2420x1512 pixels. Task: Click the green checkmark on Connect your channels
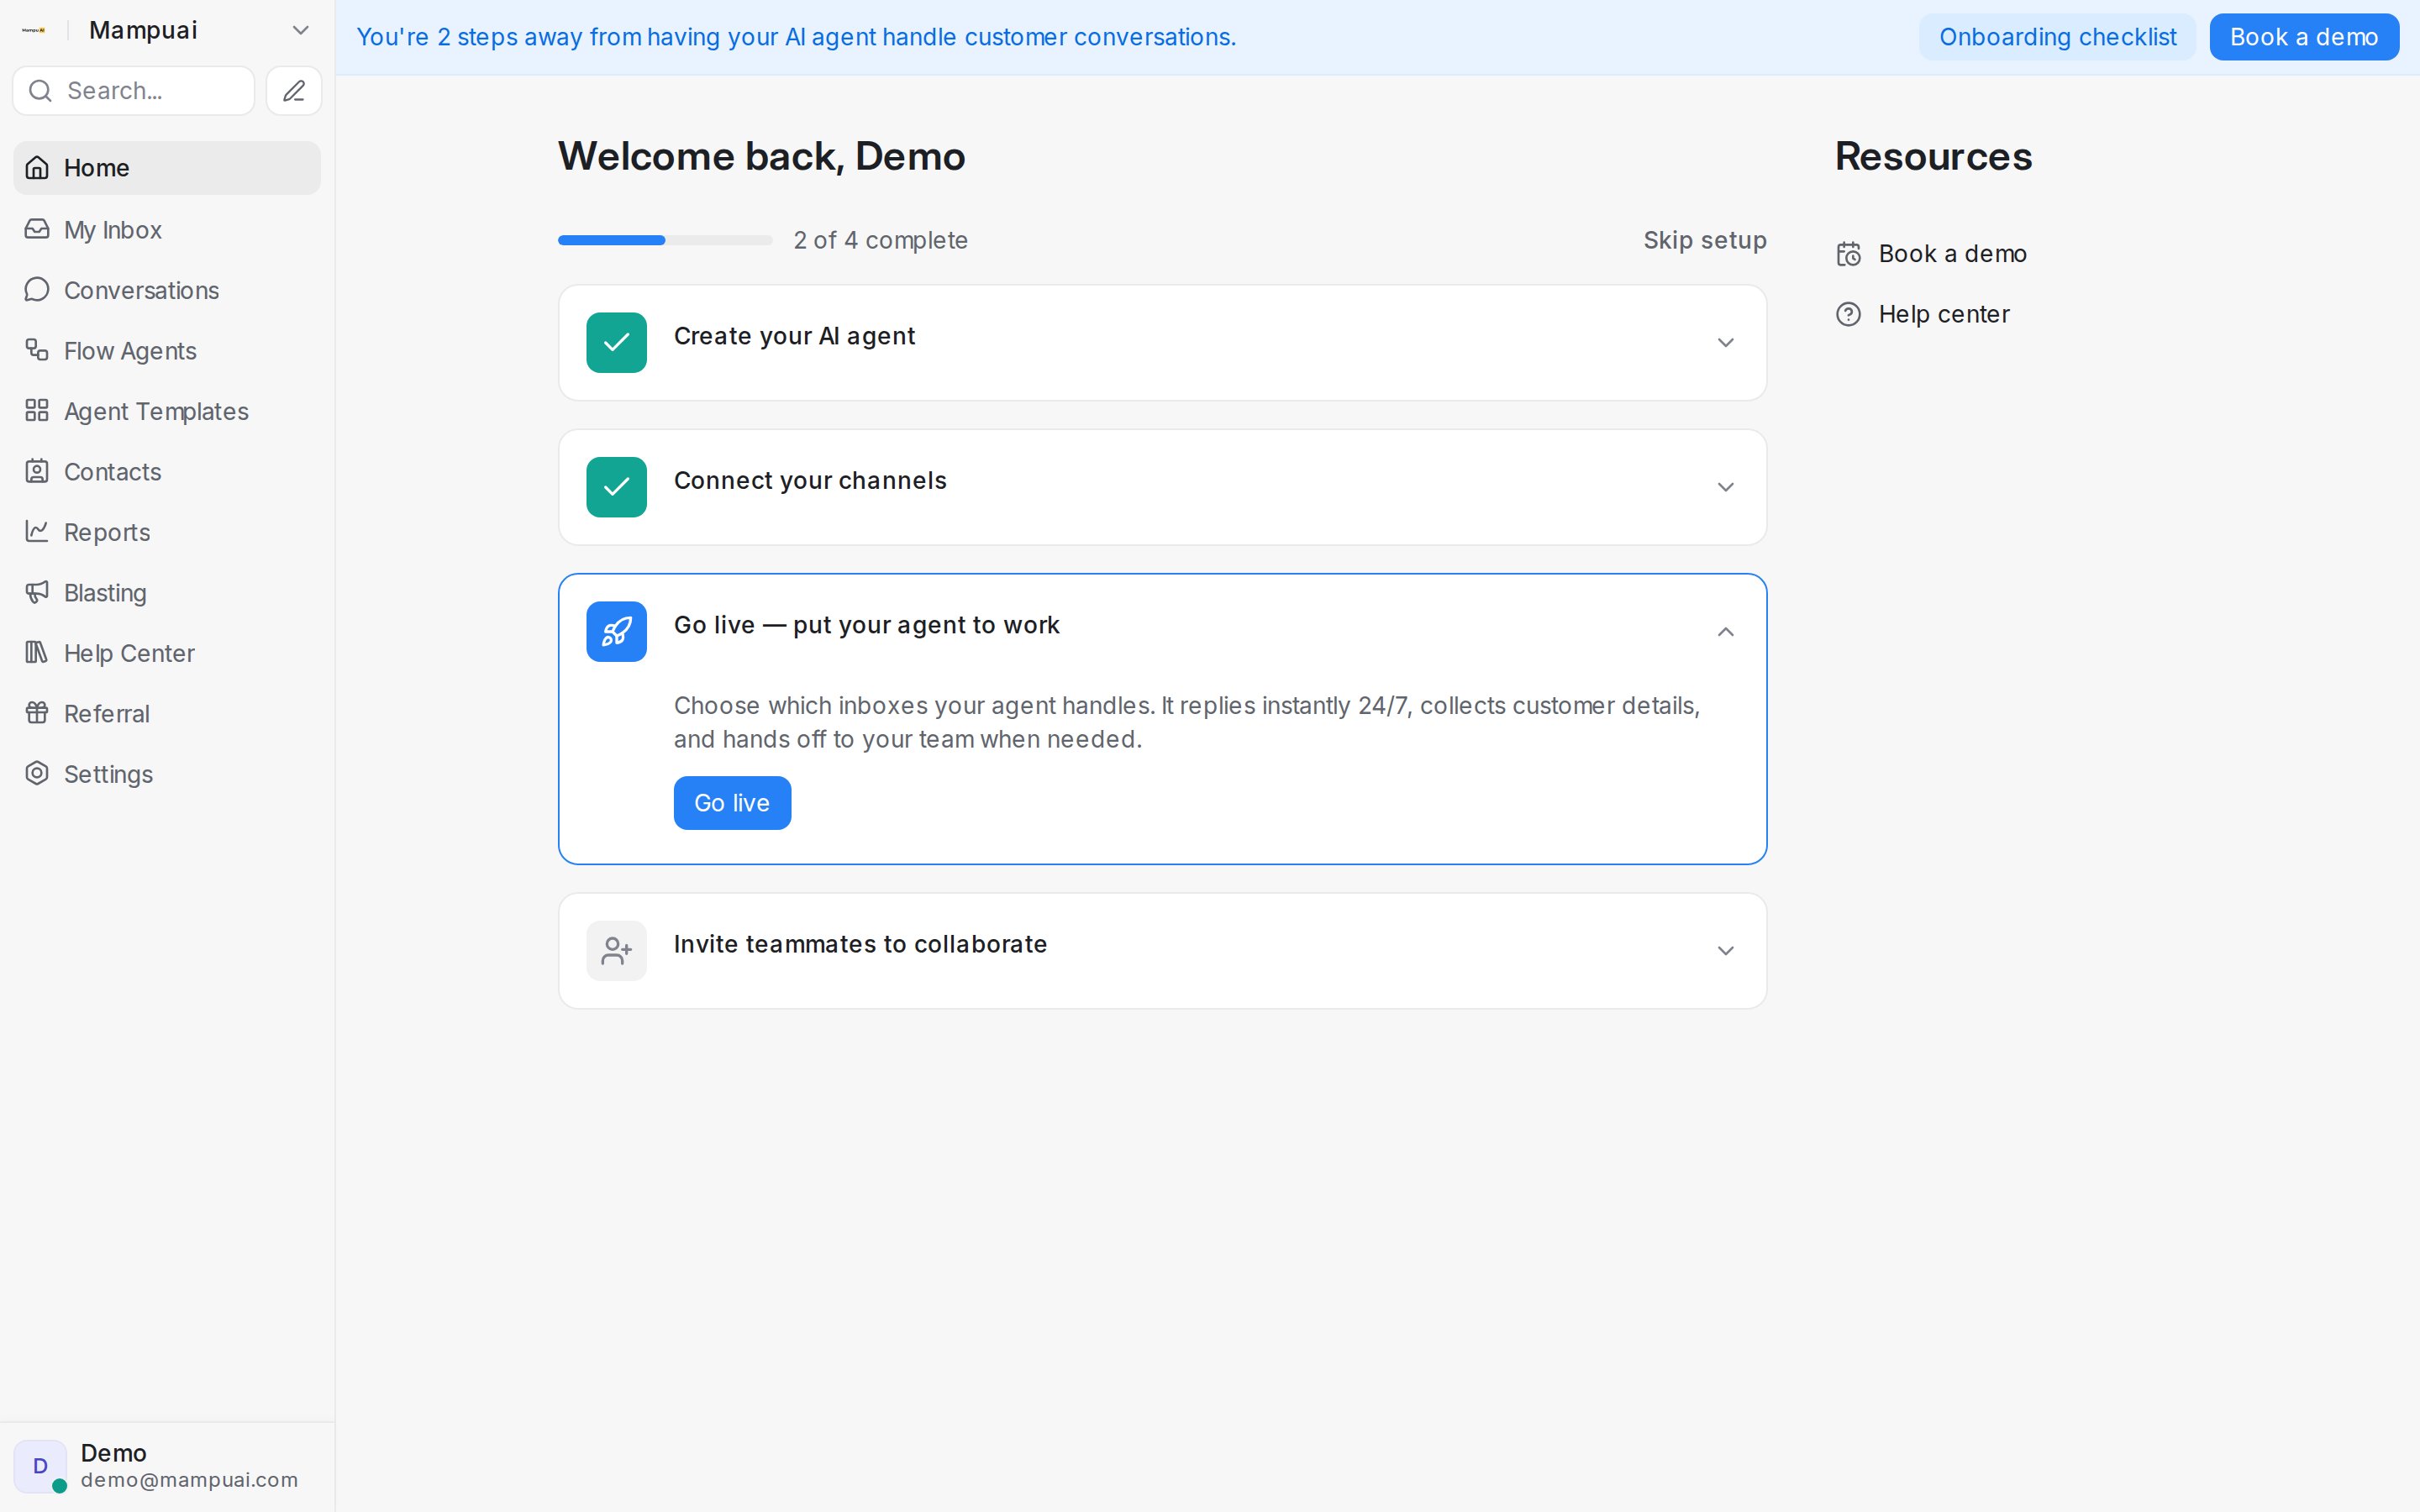tap(616, 487)
